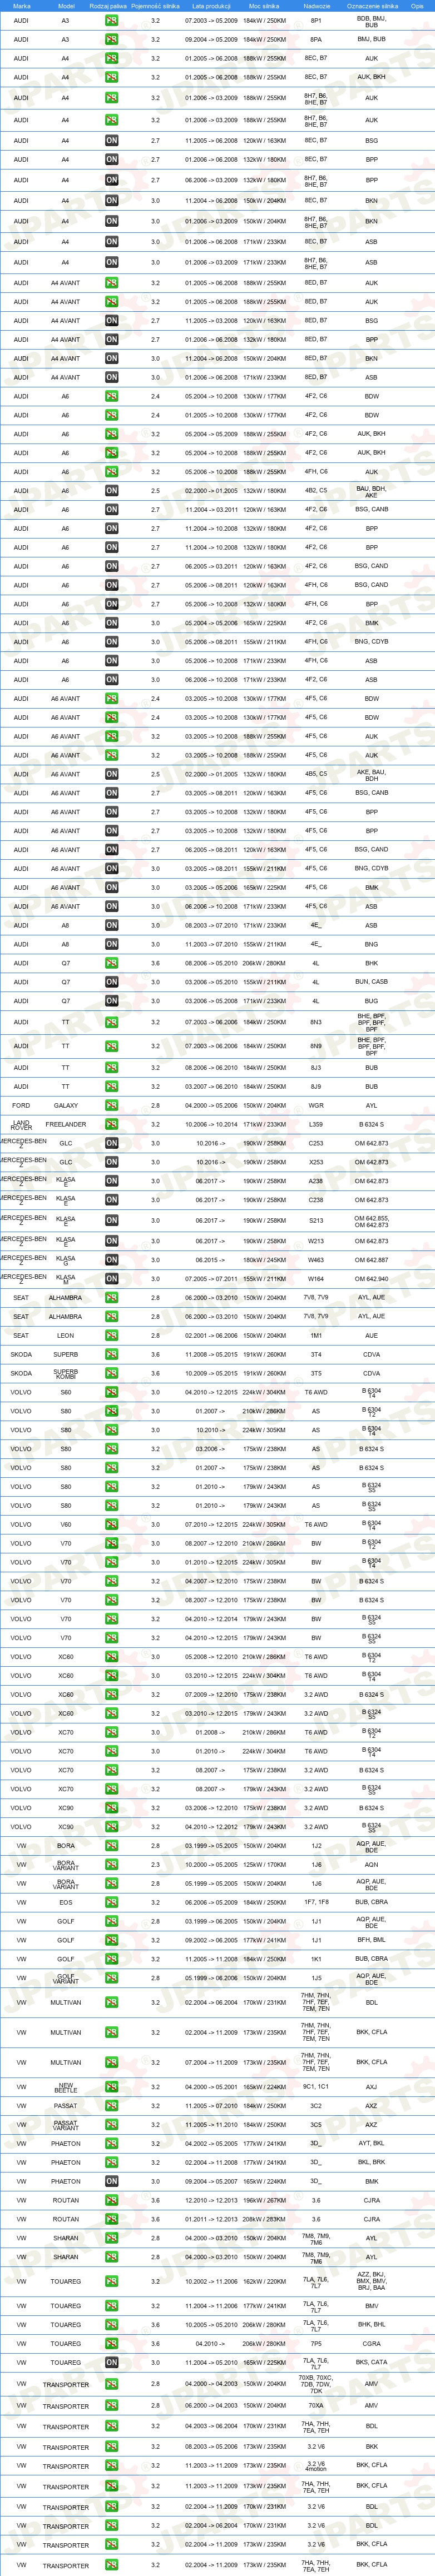Click petrol icon in VW Bora Variant AQN row
This screenshot has width=435, height=2576.
click(x=111, y=1865)
